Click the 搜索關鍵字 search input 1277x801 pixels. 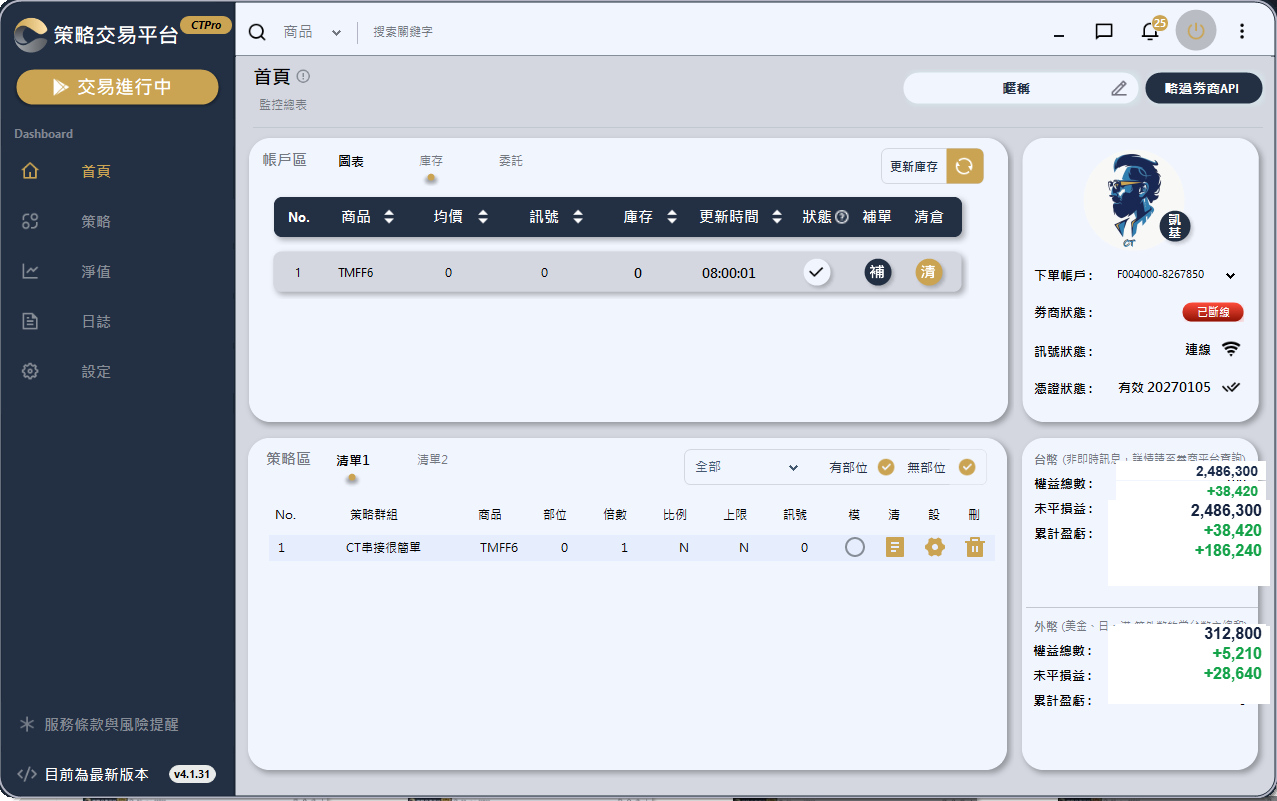pos(403,32)
